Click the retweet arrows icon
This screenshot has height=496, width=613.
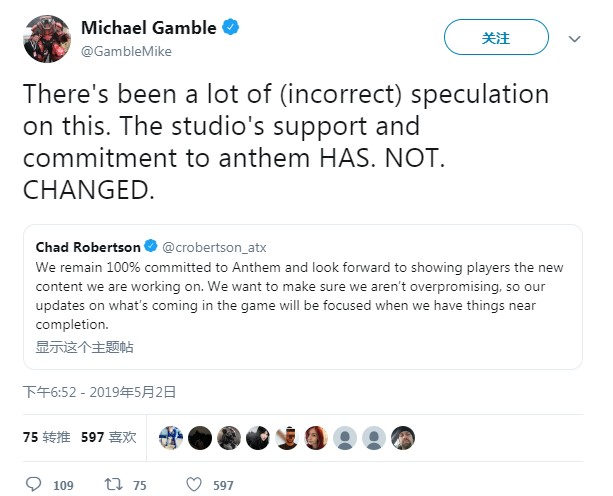pyautogui.click(x=114, y=484)
